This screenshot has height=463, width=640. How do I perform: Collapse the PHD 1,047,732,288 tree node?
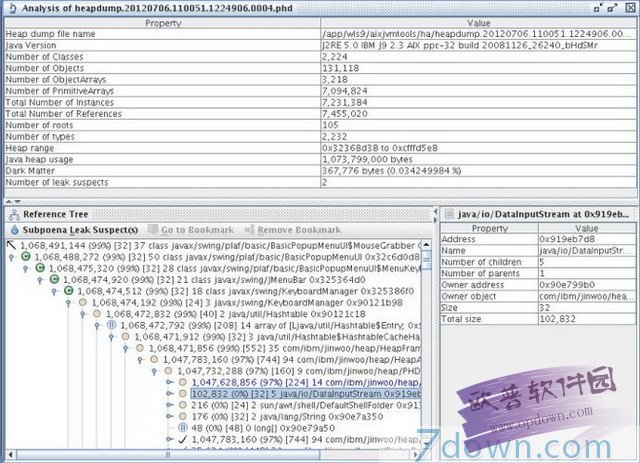[154, 372]
